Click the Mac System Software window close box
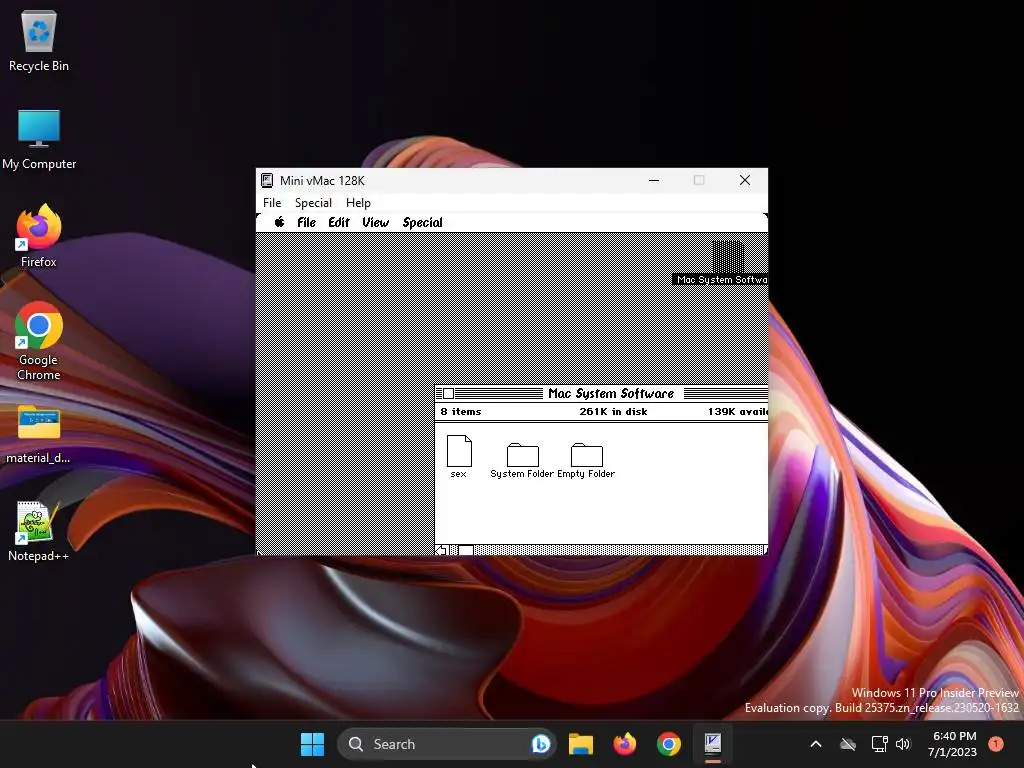Viewport: 1024px width, 768px height. pyautogui.click(x=449, y=393)
